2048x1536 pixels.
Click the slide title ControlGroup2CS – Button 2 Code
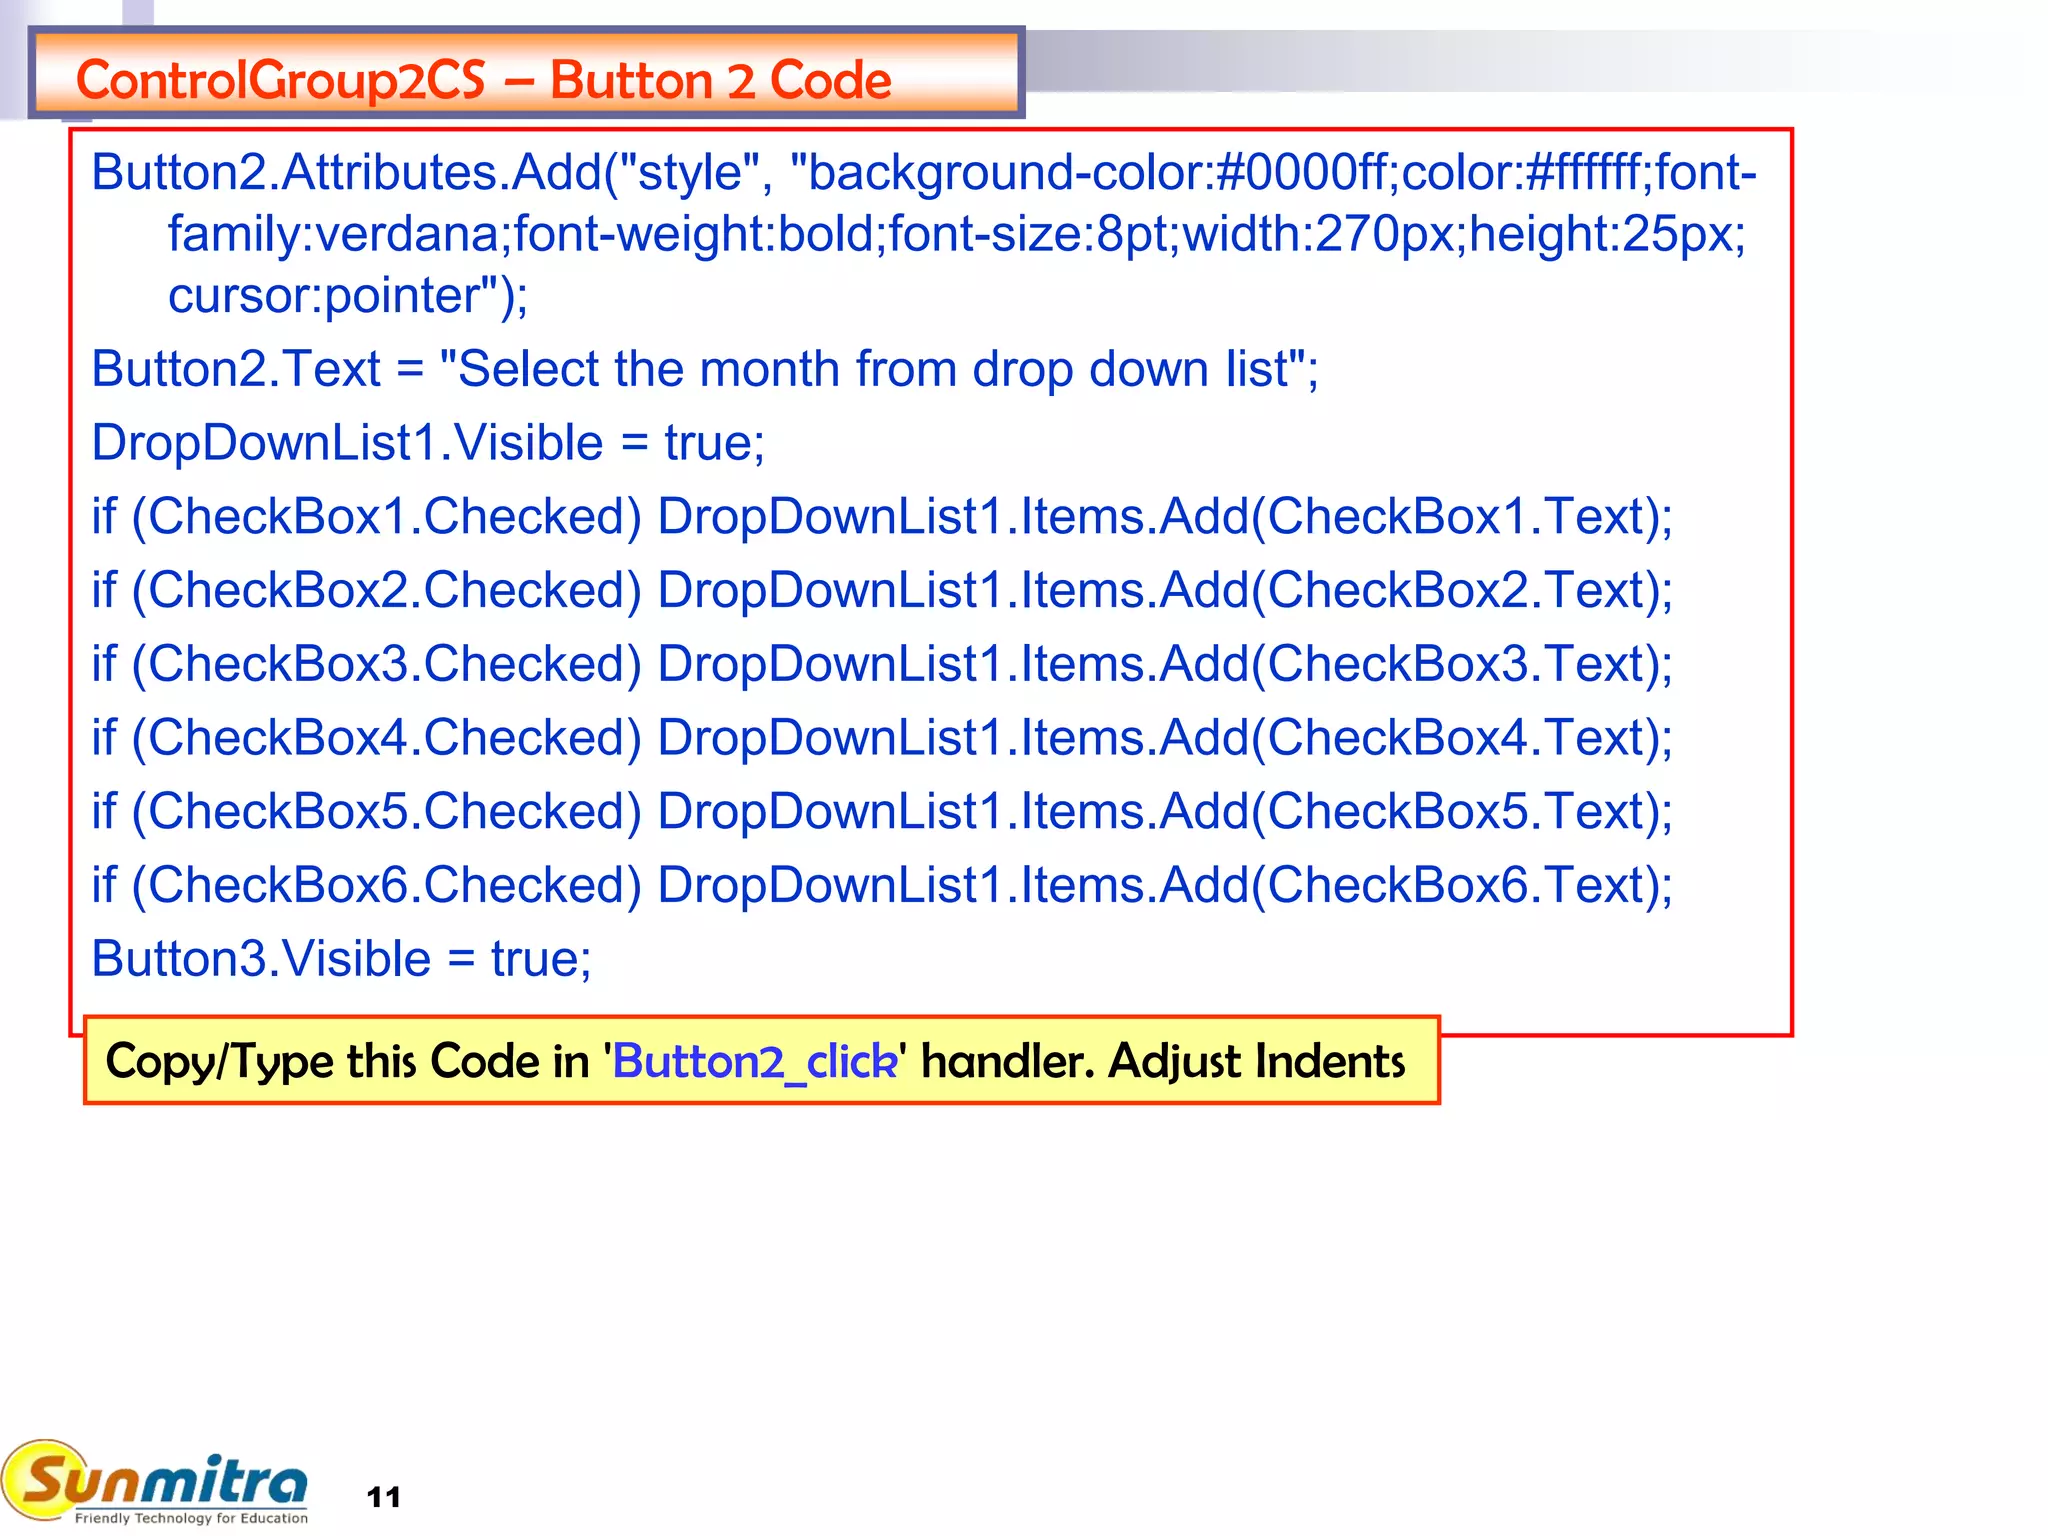point(483,80)
